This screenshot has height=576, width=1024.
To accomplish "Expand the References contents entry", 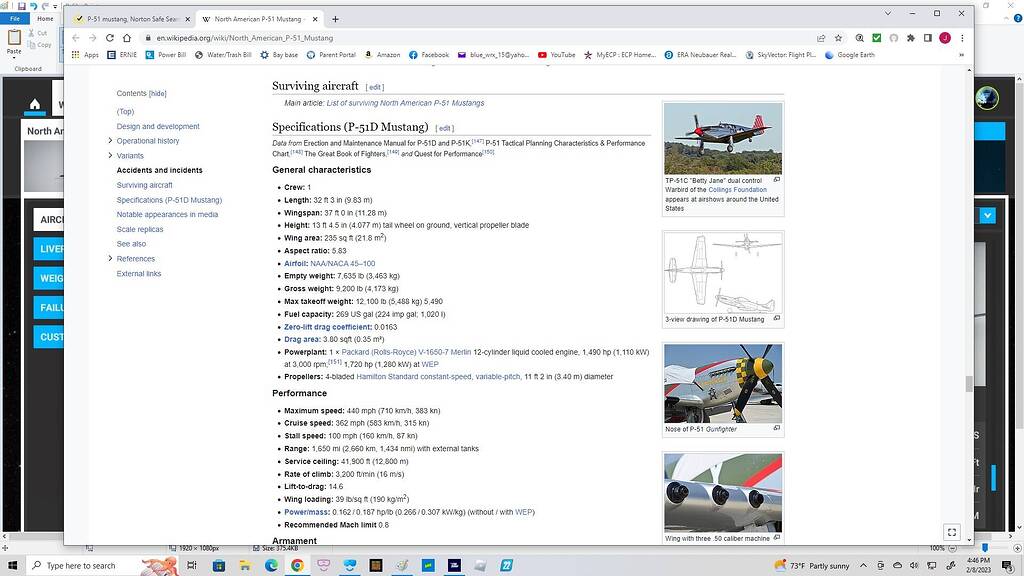I will coord(110,259).
